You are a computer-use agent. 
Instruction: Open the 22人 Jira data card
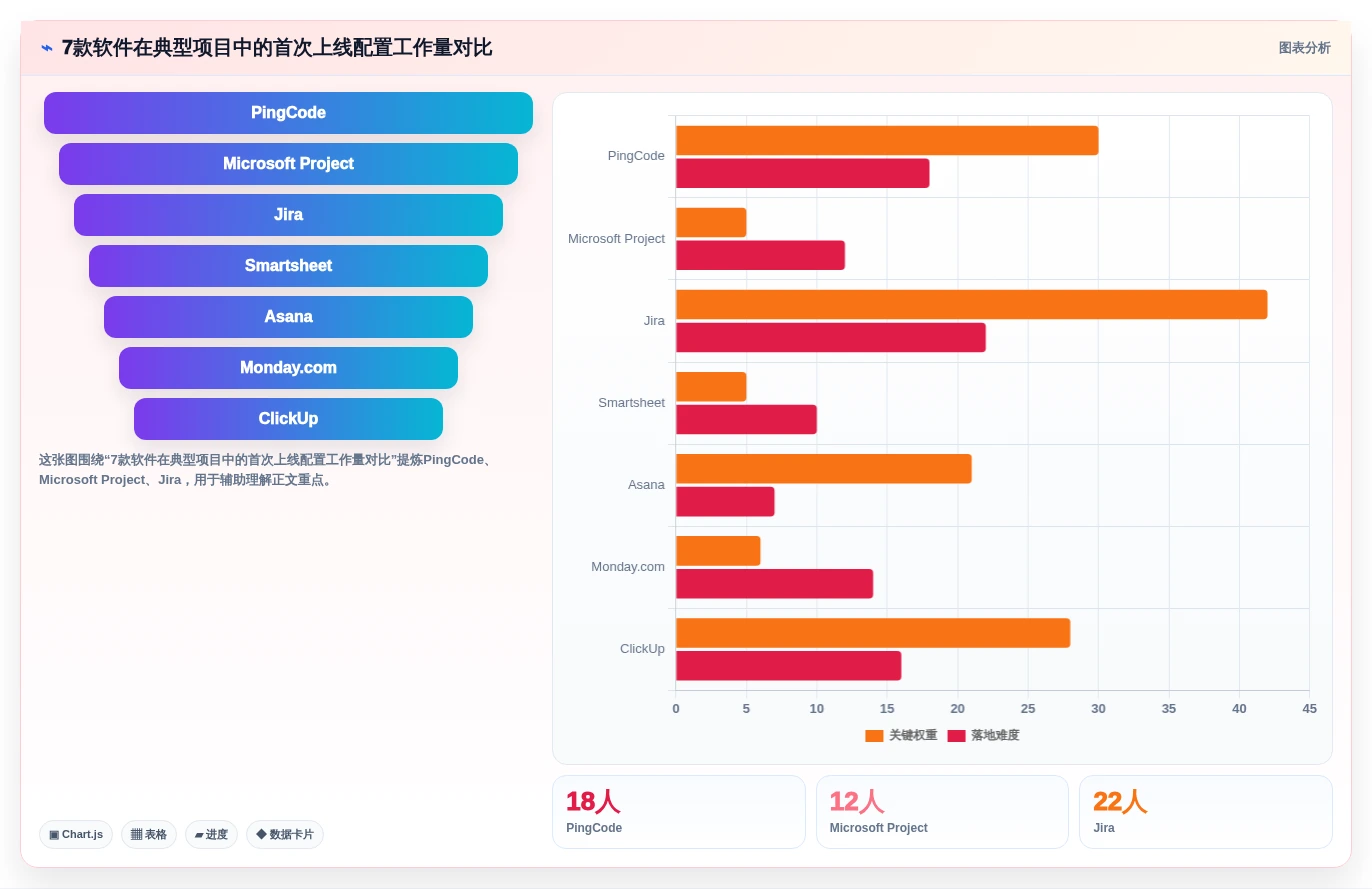1205,812
